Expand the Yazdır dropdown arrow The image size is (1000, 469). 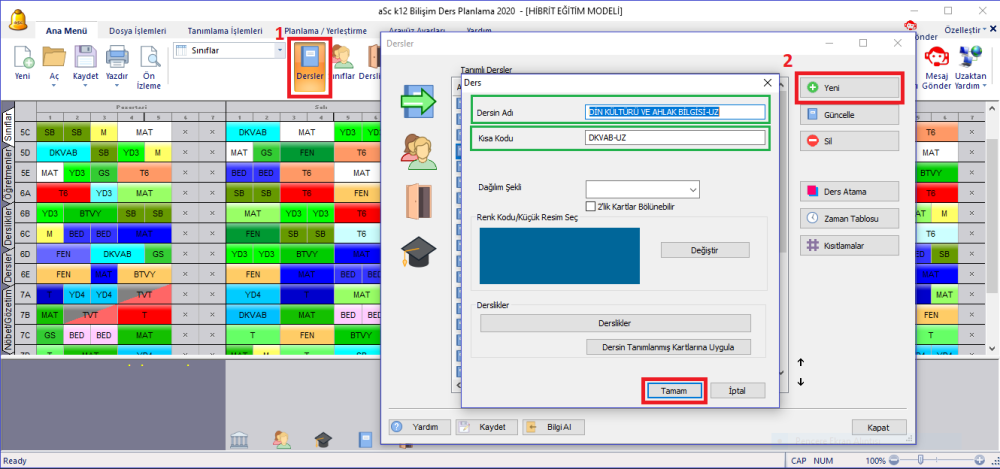pos(117,85)
